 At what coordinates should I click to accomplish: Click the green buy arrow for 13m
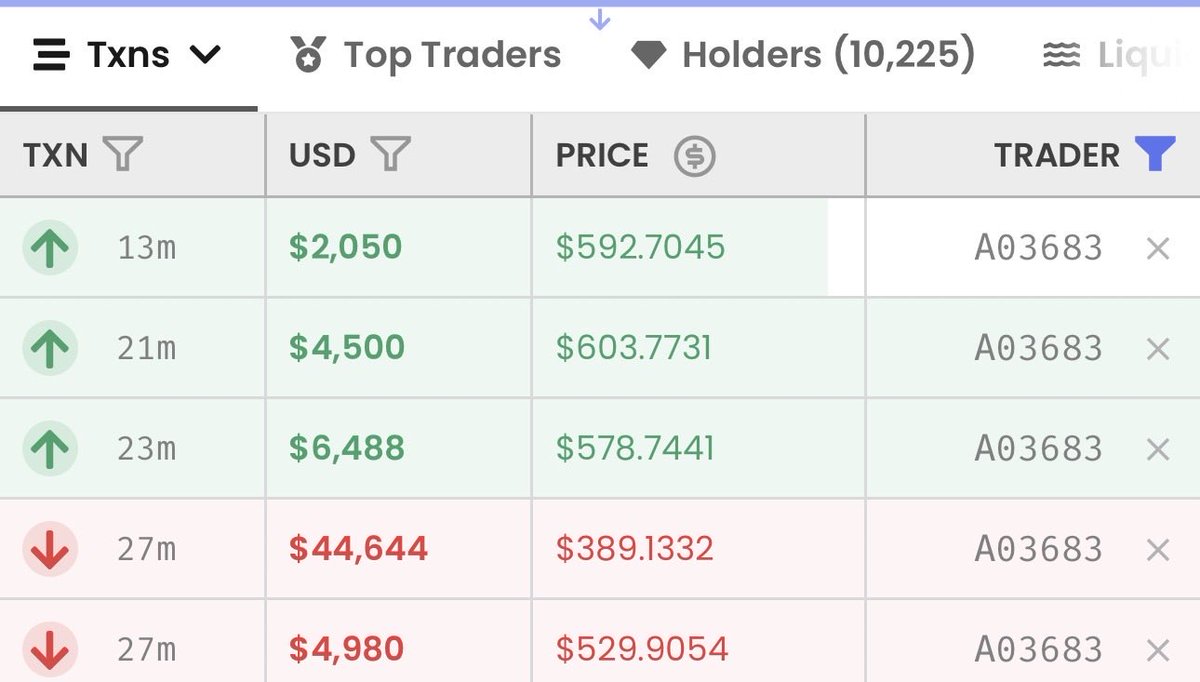click(x=50, y=248)
